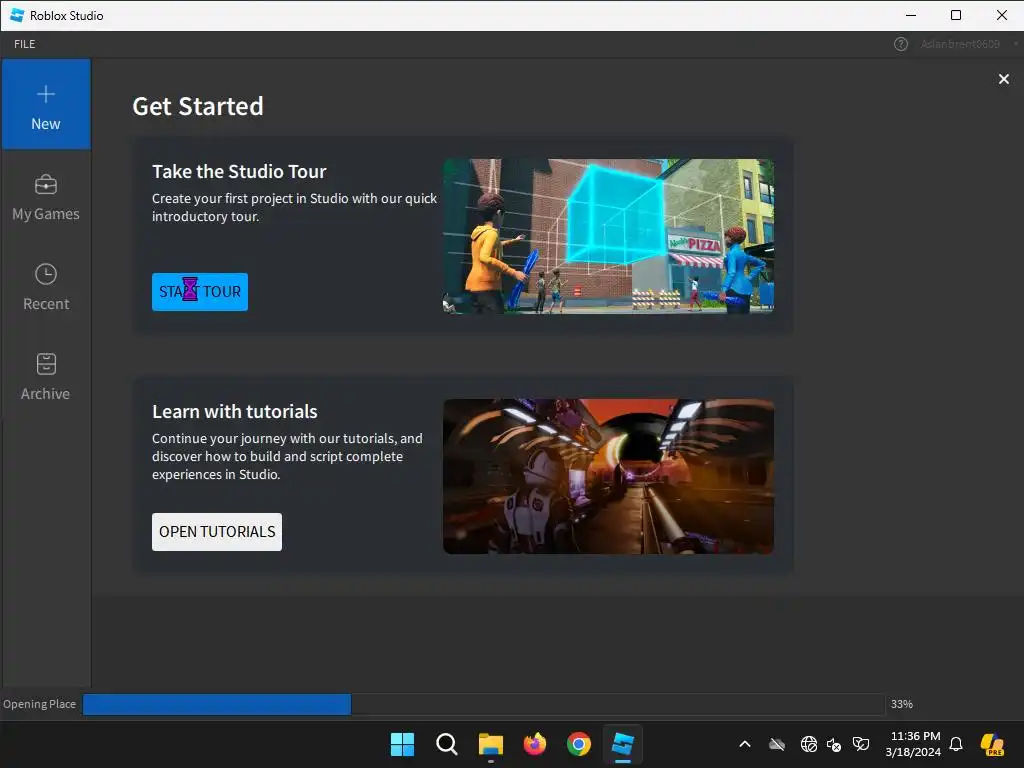Switch to the Recent sidebar tab
The height and width of the screenshot is (768, 1024).
point(46,287)
